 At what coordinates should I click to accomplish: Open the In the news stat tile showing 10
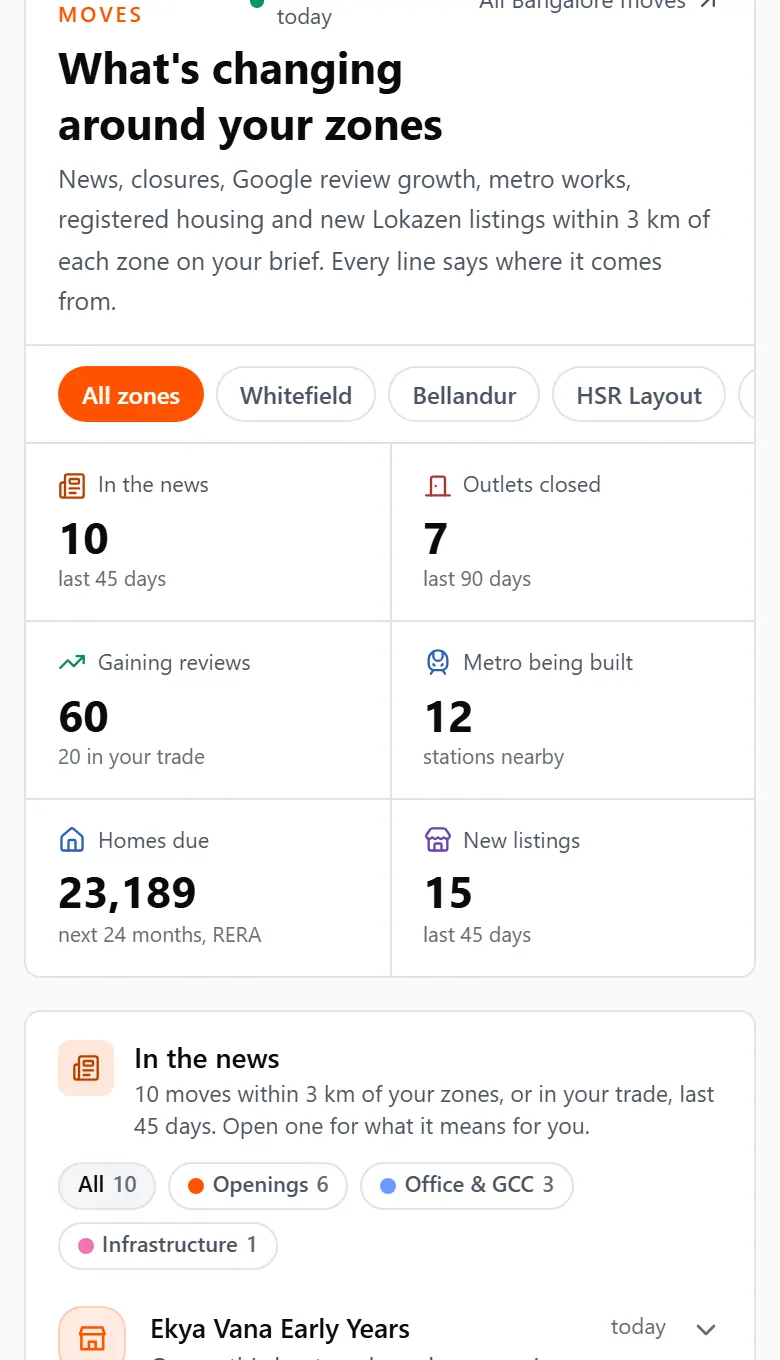coord(208,532)
